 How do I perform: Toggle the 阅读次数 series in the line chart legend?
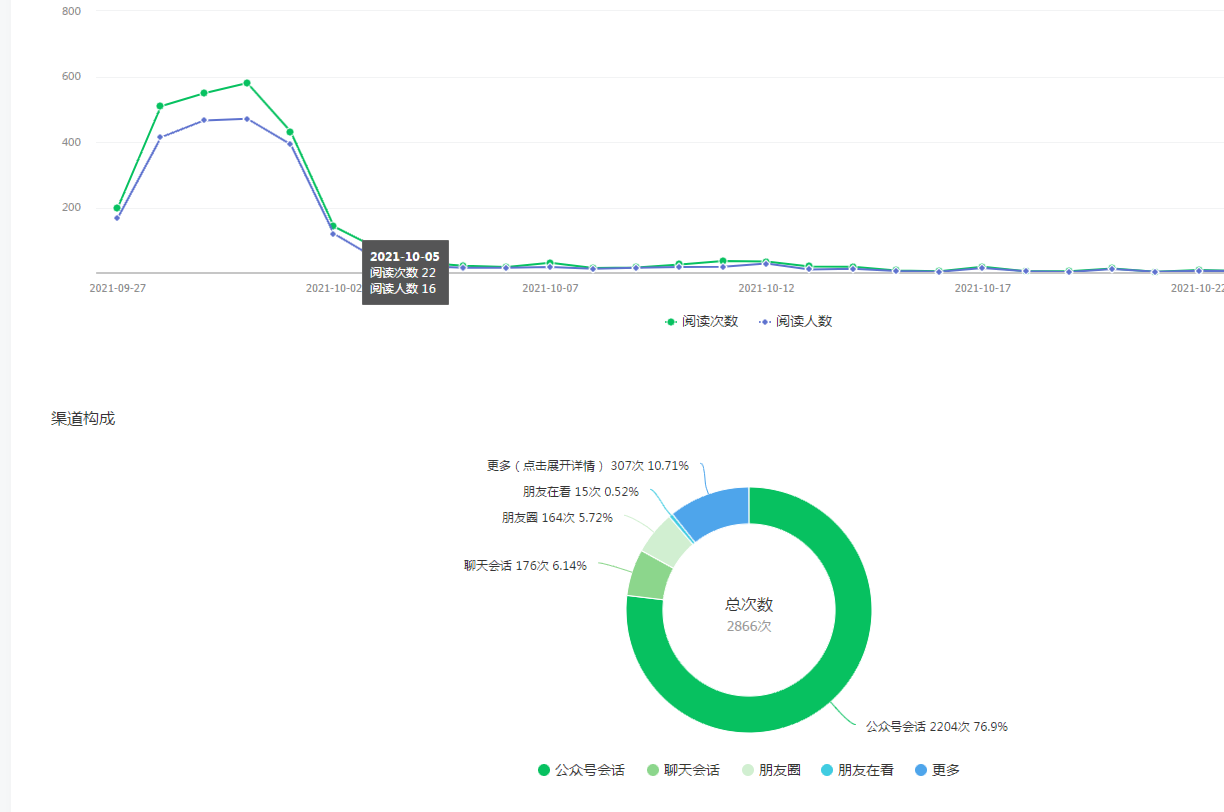702,322
